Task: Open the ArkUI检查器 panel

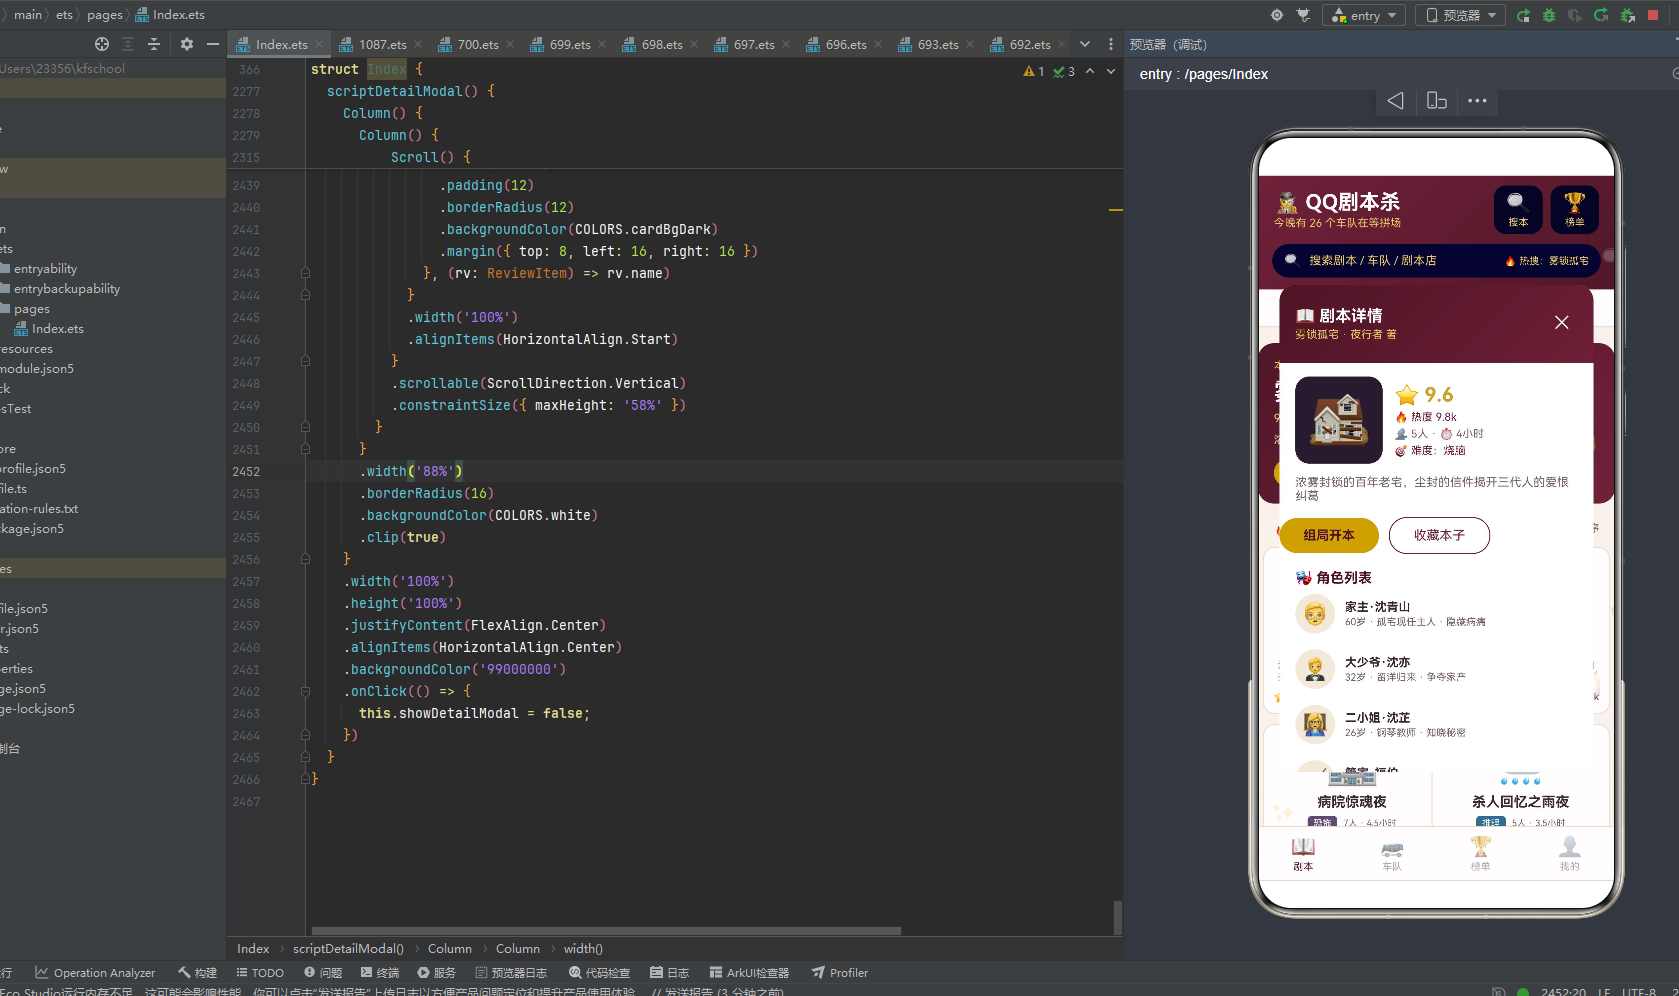Action: 749,972
